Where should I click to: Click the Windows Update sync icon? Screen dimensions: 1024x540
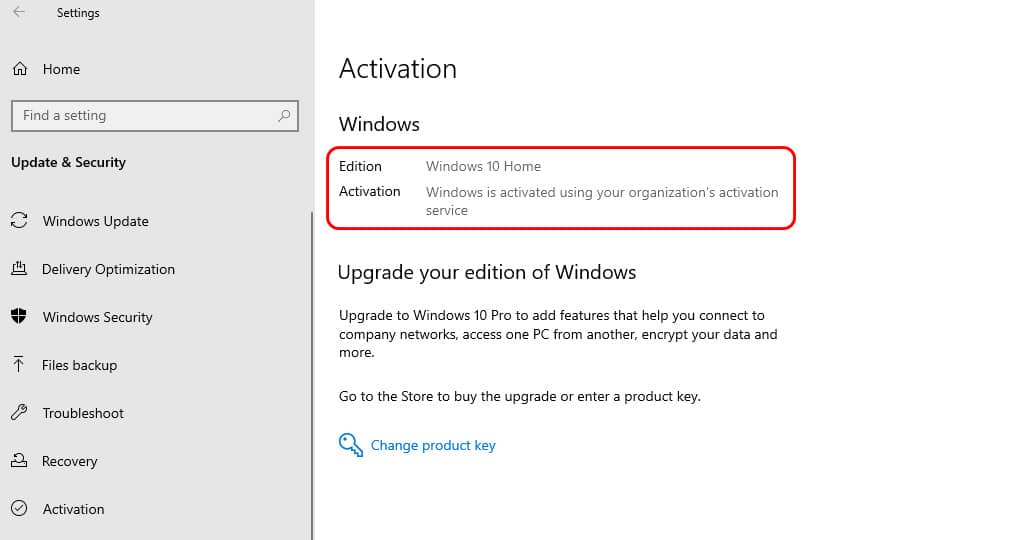click(20, 221)
